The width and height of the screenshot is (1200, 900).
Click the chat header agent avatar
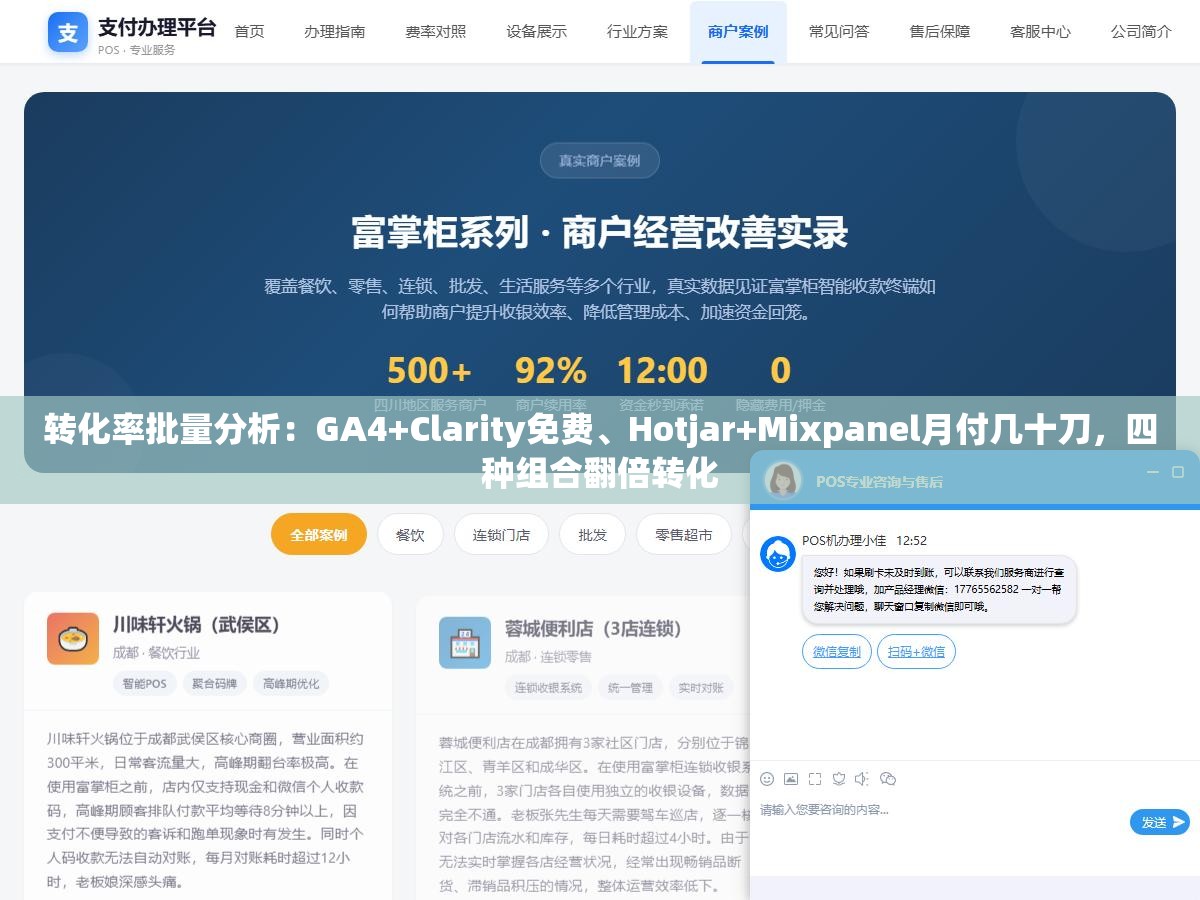tap(783, 480)
